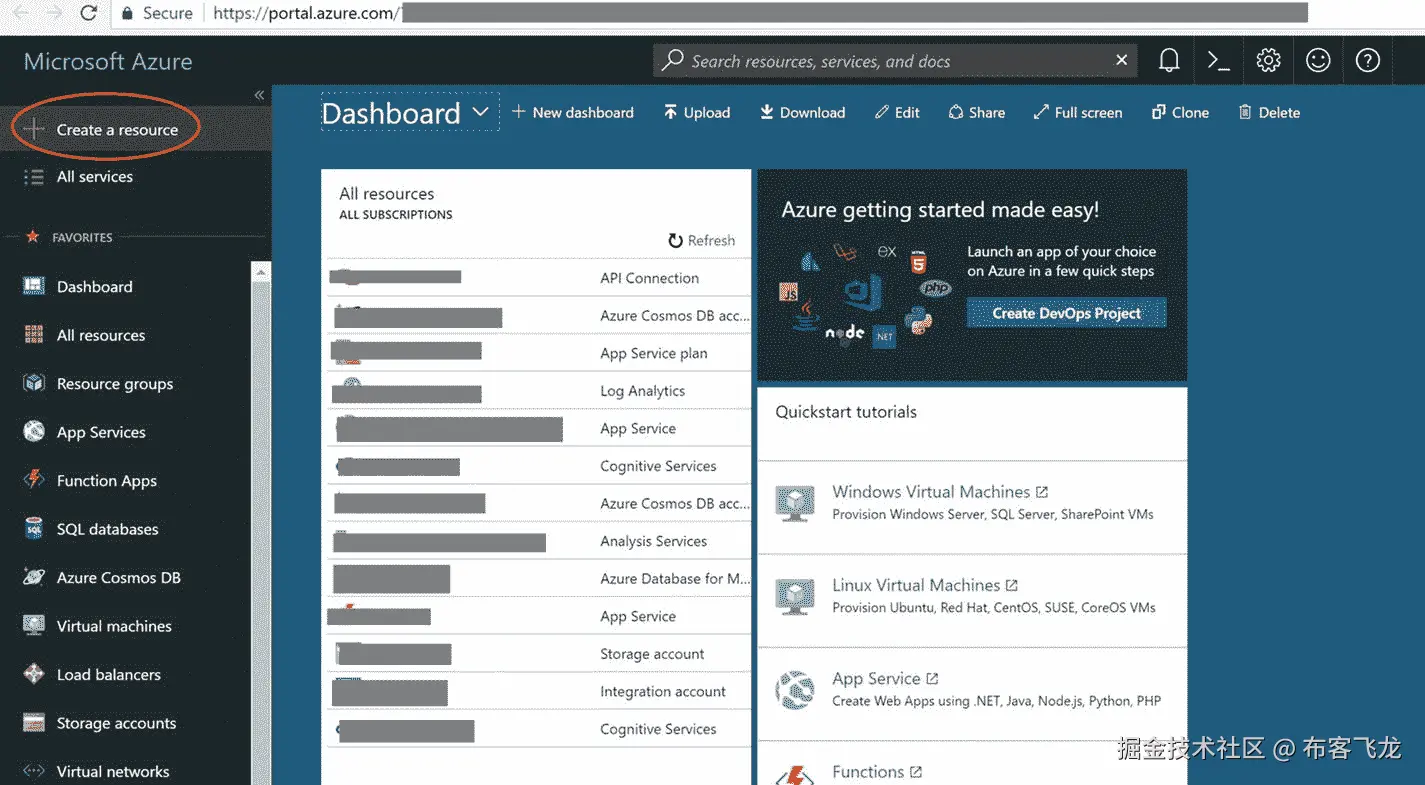Viewport: 1425px width, 785px height.
Task: Click the Virtual machines monitor icon
Action: [34, 626]
